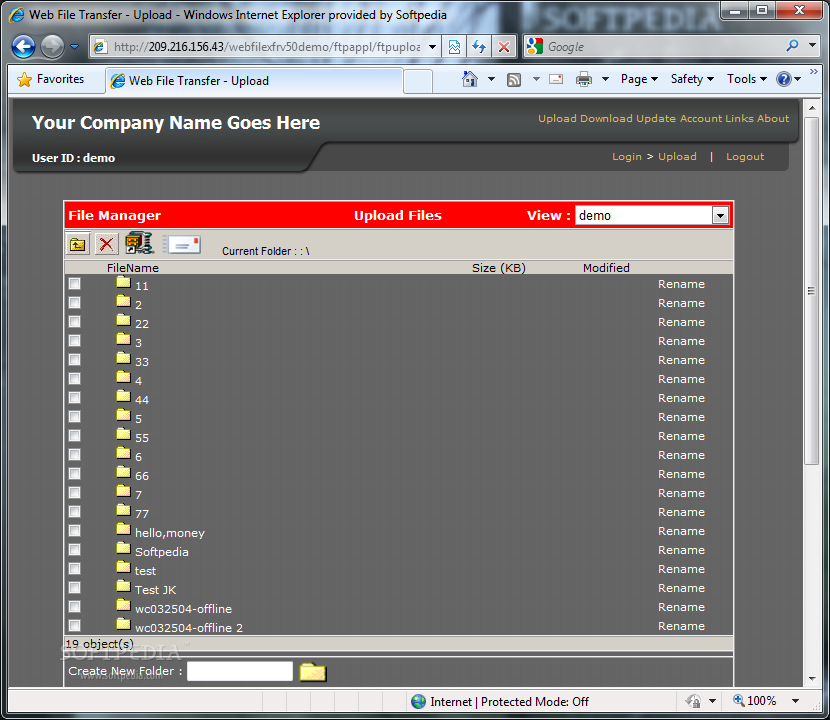
Task: Click the Login breadcrumb link
Action: [627, 157]
